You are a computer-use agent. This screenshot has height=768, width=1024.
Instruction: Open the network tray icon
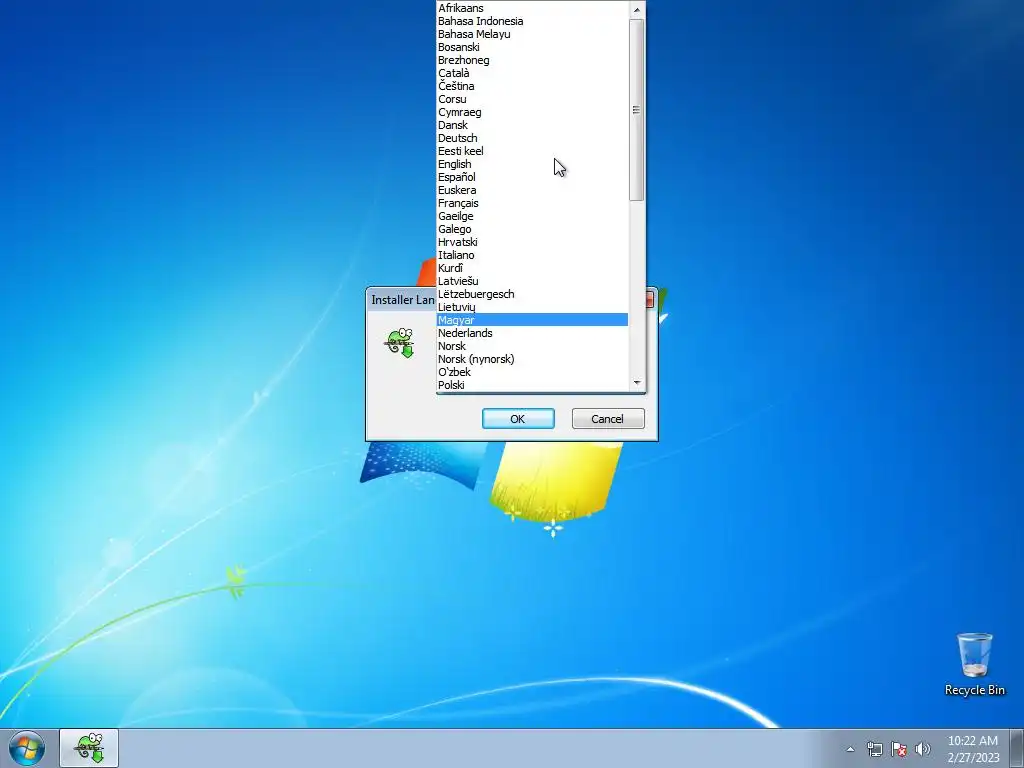point(874,749)
